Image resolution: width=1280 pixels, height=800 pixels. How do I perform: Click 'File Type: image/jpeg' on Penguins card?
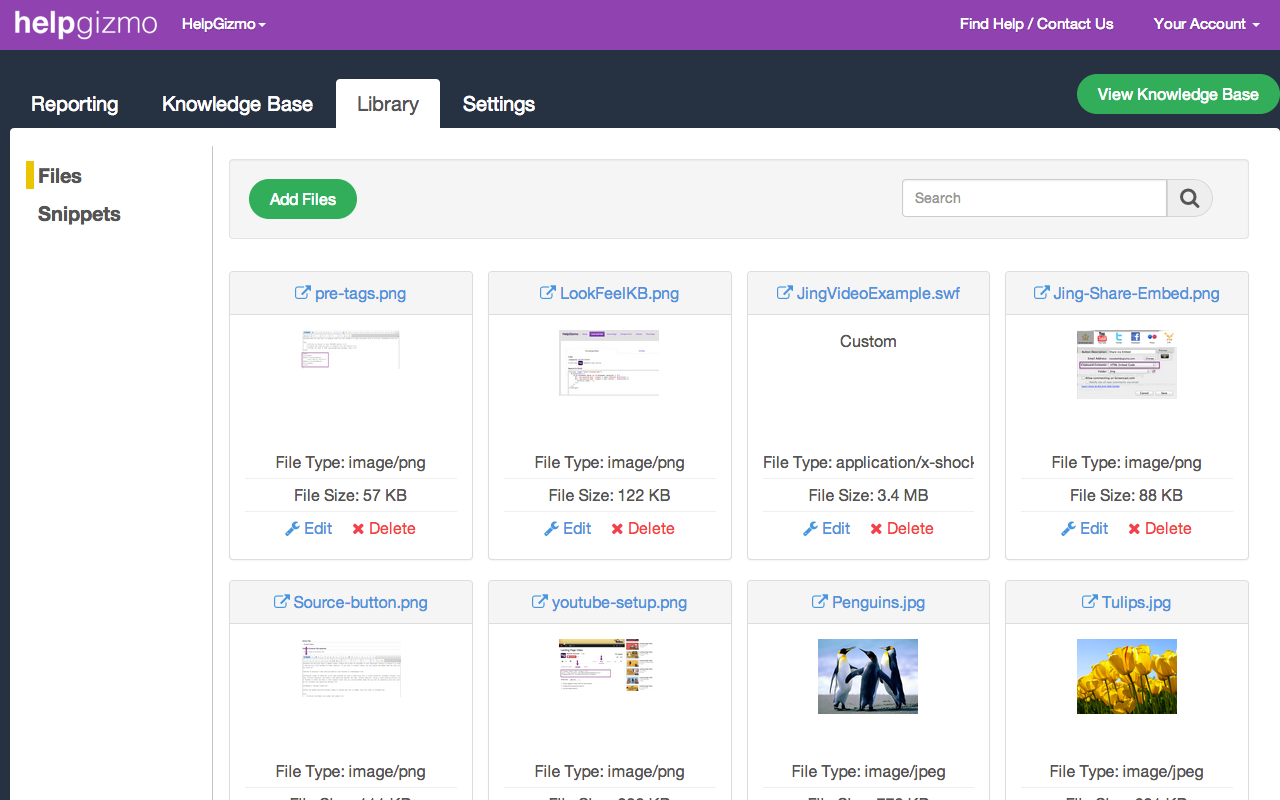[x=868, y=771]
